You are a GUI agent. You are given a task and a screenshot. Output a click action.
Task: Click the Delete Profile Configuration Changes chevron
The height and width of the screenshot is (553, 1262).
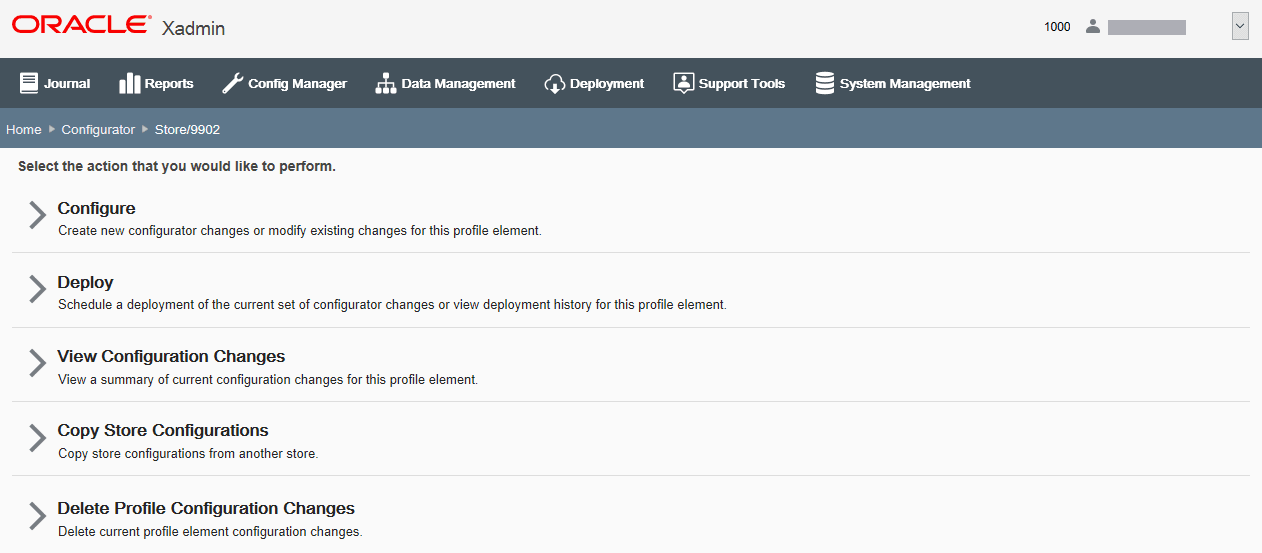click(37, 516)
